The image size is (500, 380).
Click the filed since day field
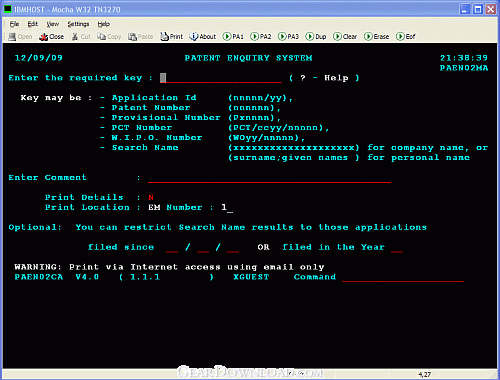tap(172, 247)
